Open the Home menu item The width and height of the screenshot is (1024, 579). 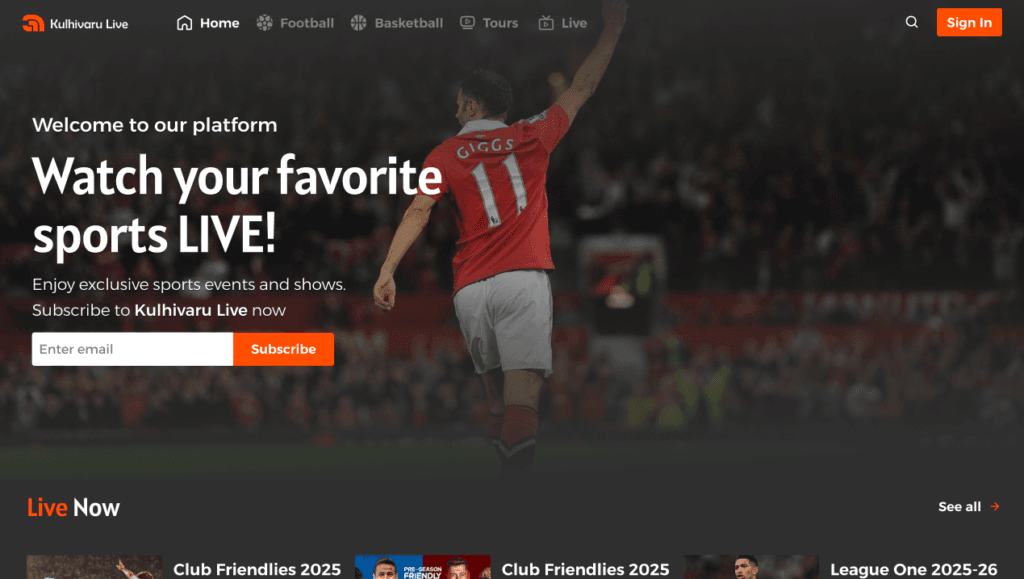point(219,23)
